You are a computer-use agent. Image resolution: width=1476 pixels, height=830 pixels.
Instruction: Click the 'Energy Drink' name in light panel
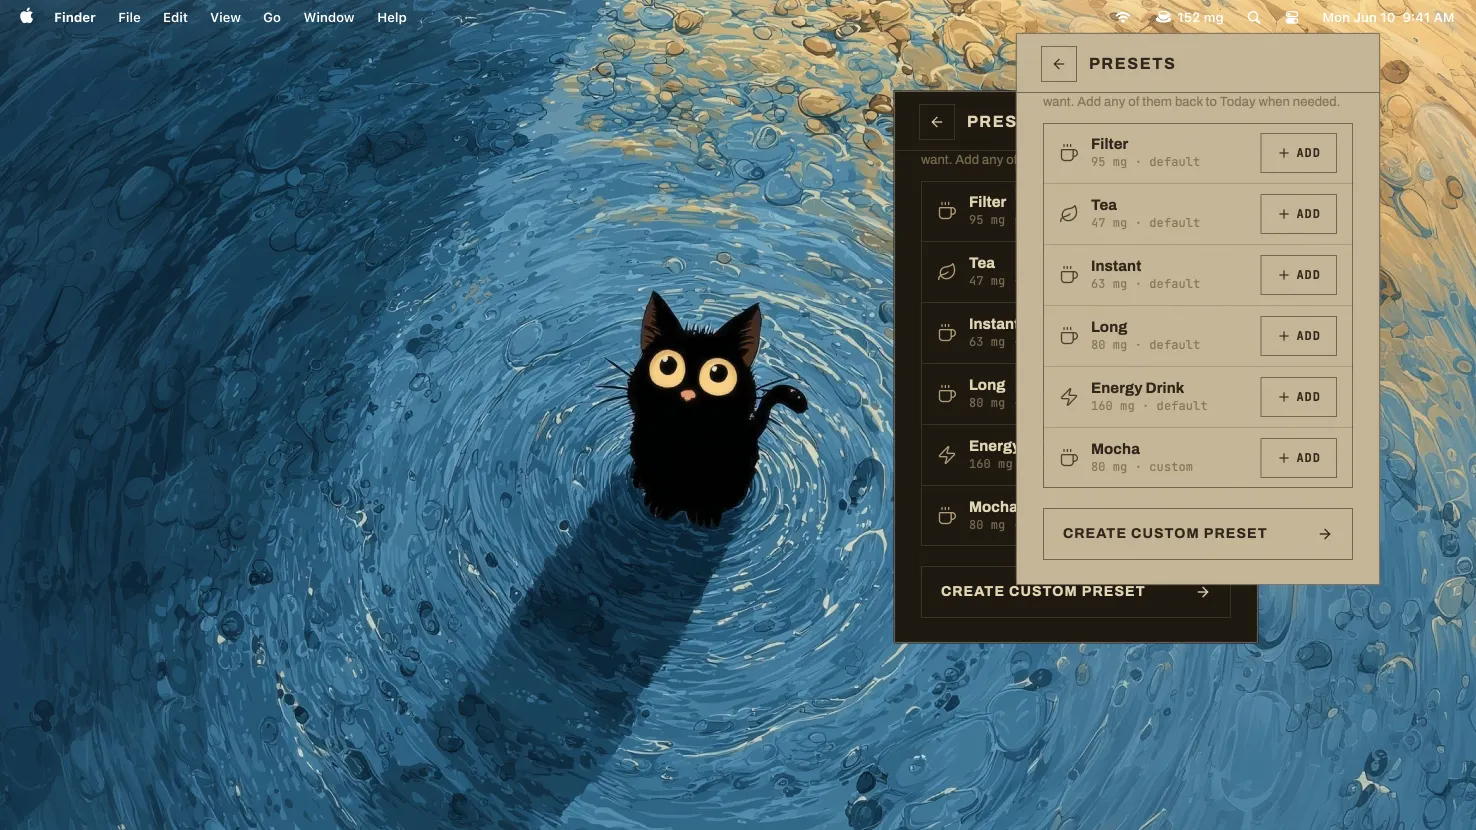[x=1137, y=388]
